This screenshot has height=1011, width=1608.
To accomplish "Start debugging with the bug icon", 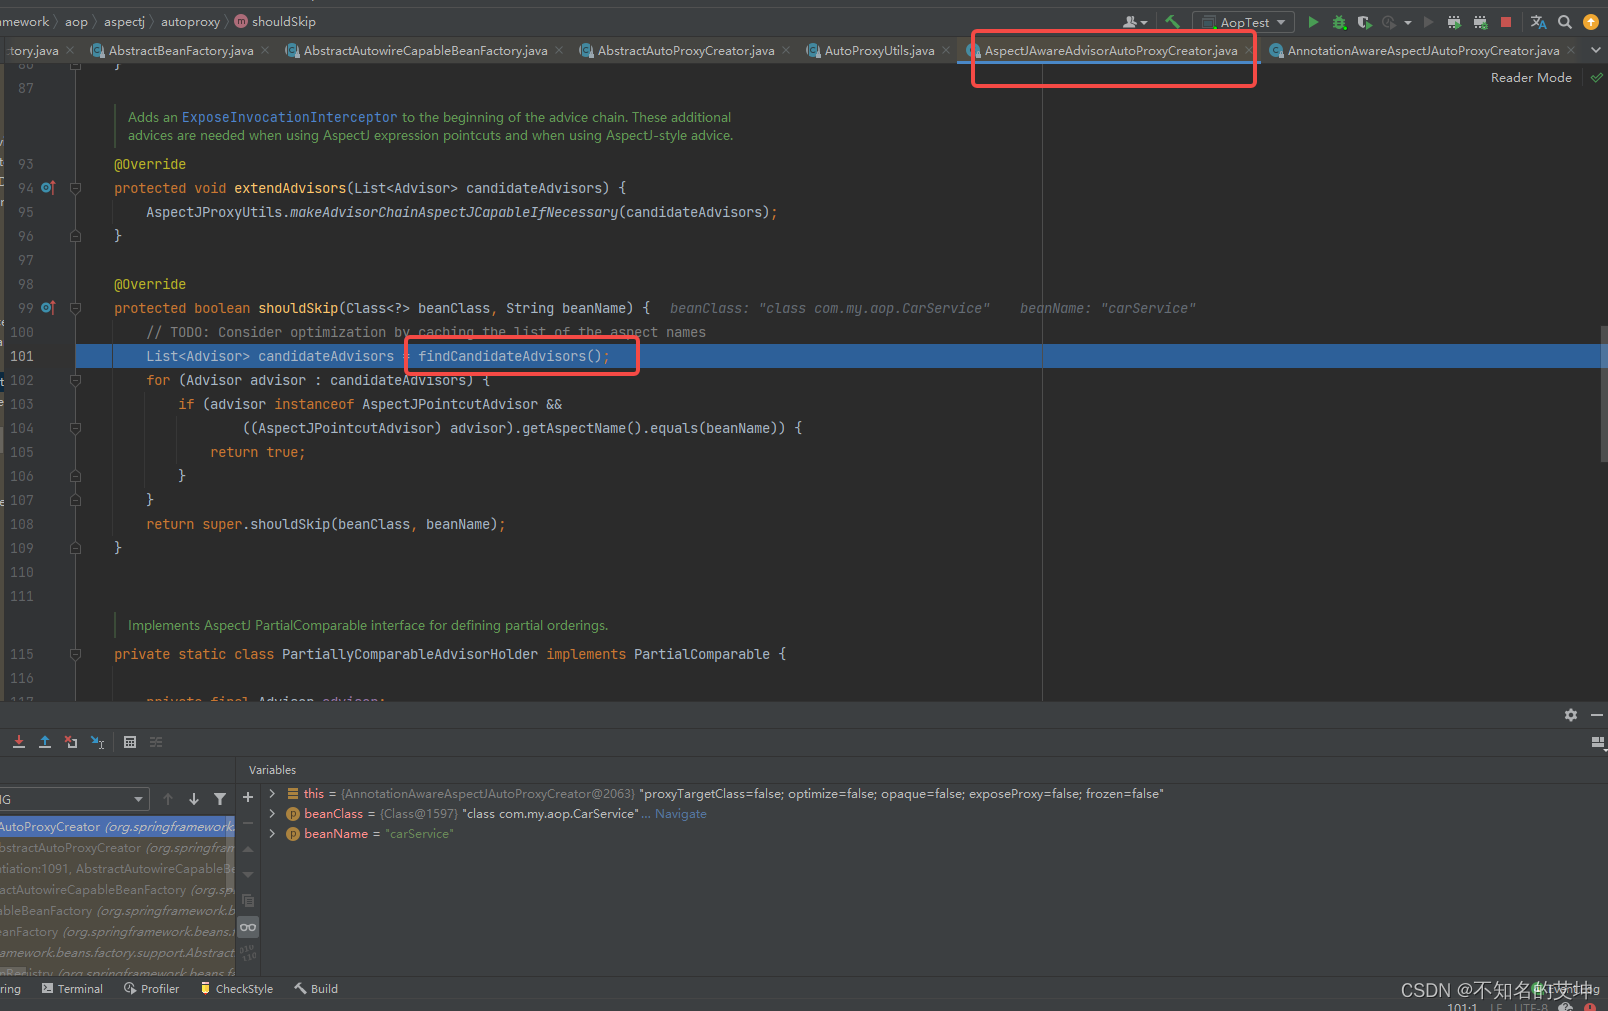I will pos(1339,22).
